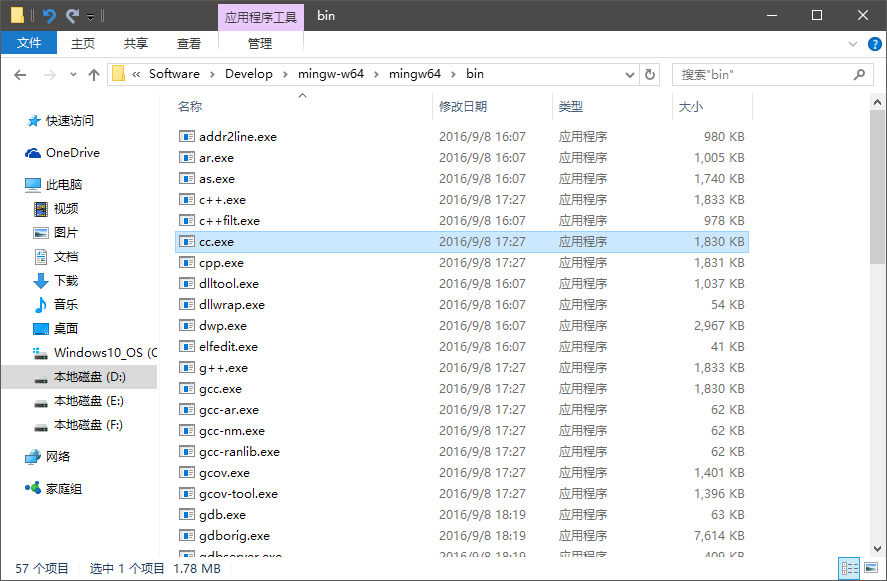Screen dimensions: 887x581
Task: Click the Back navigation button
Action: coord(20,73)
